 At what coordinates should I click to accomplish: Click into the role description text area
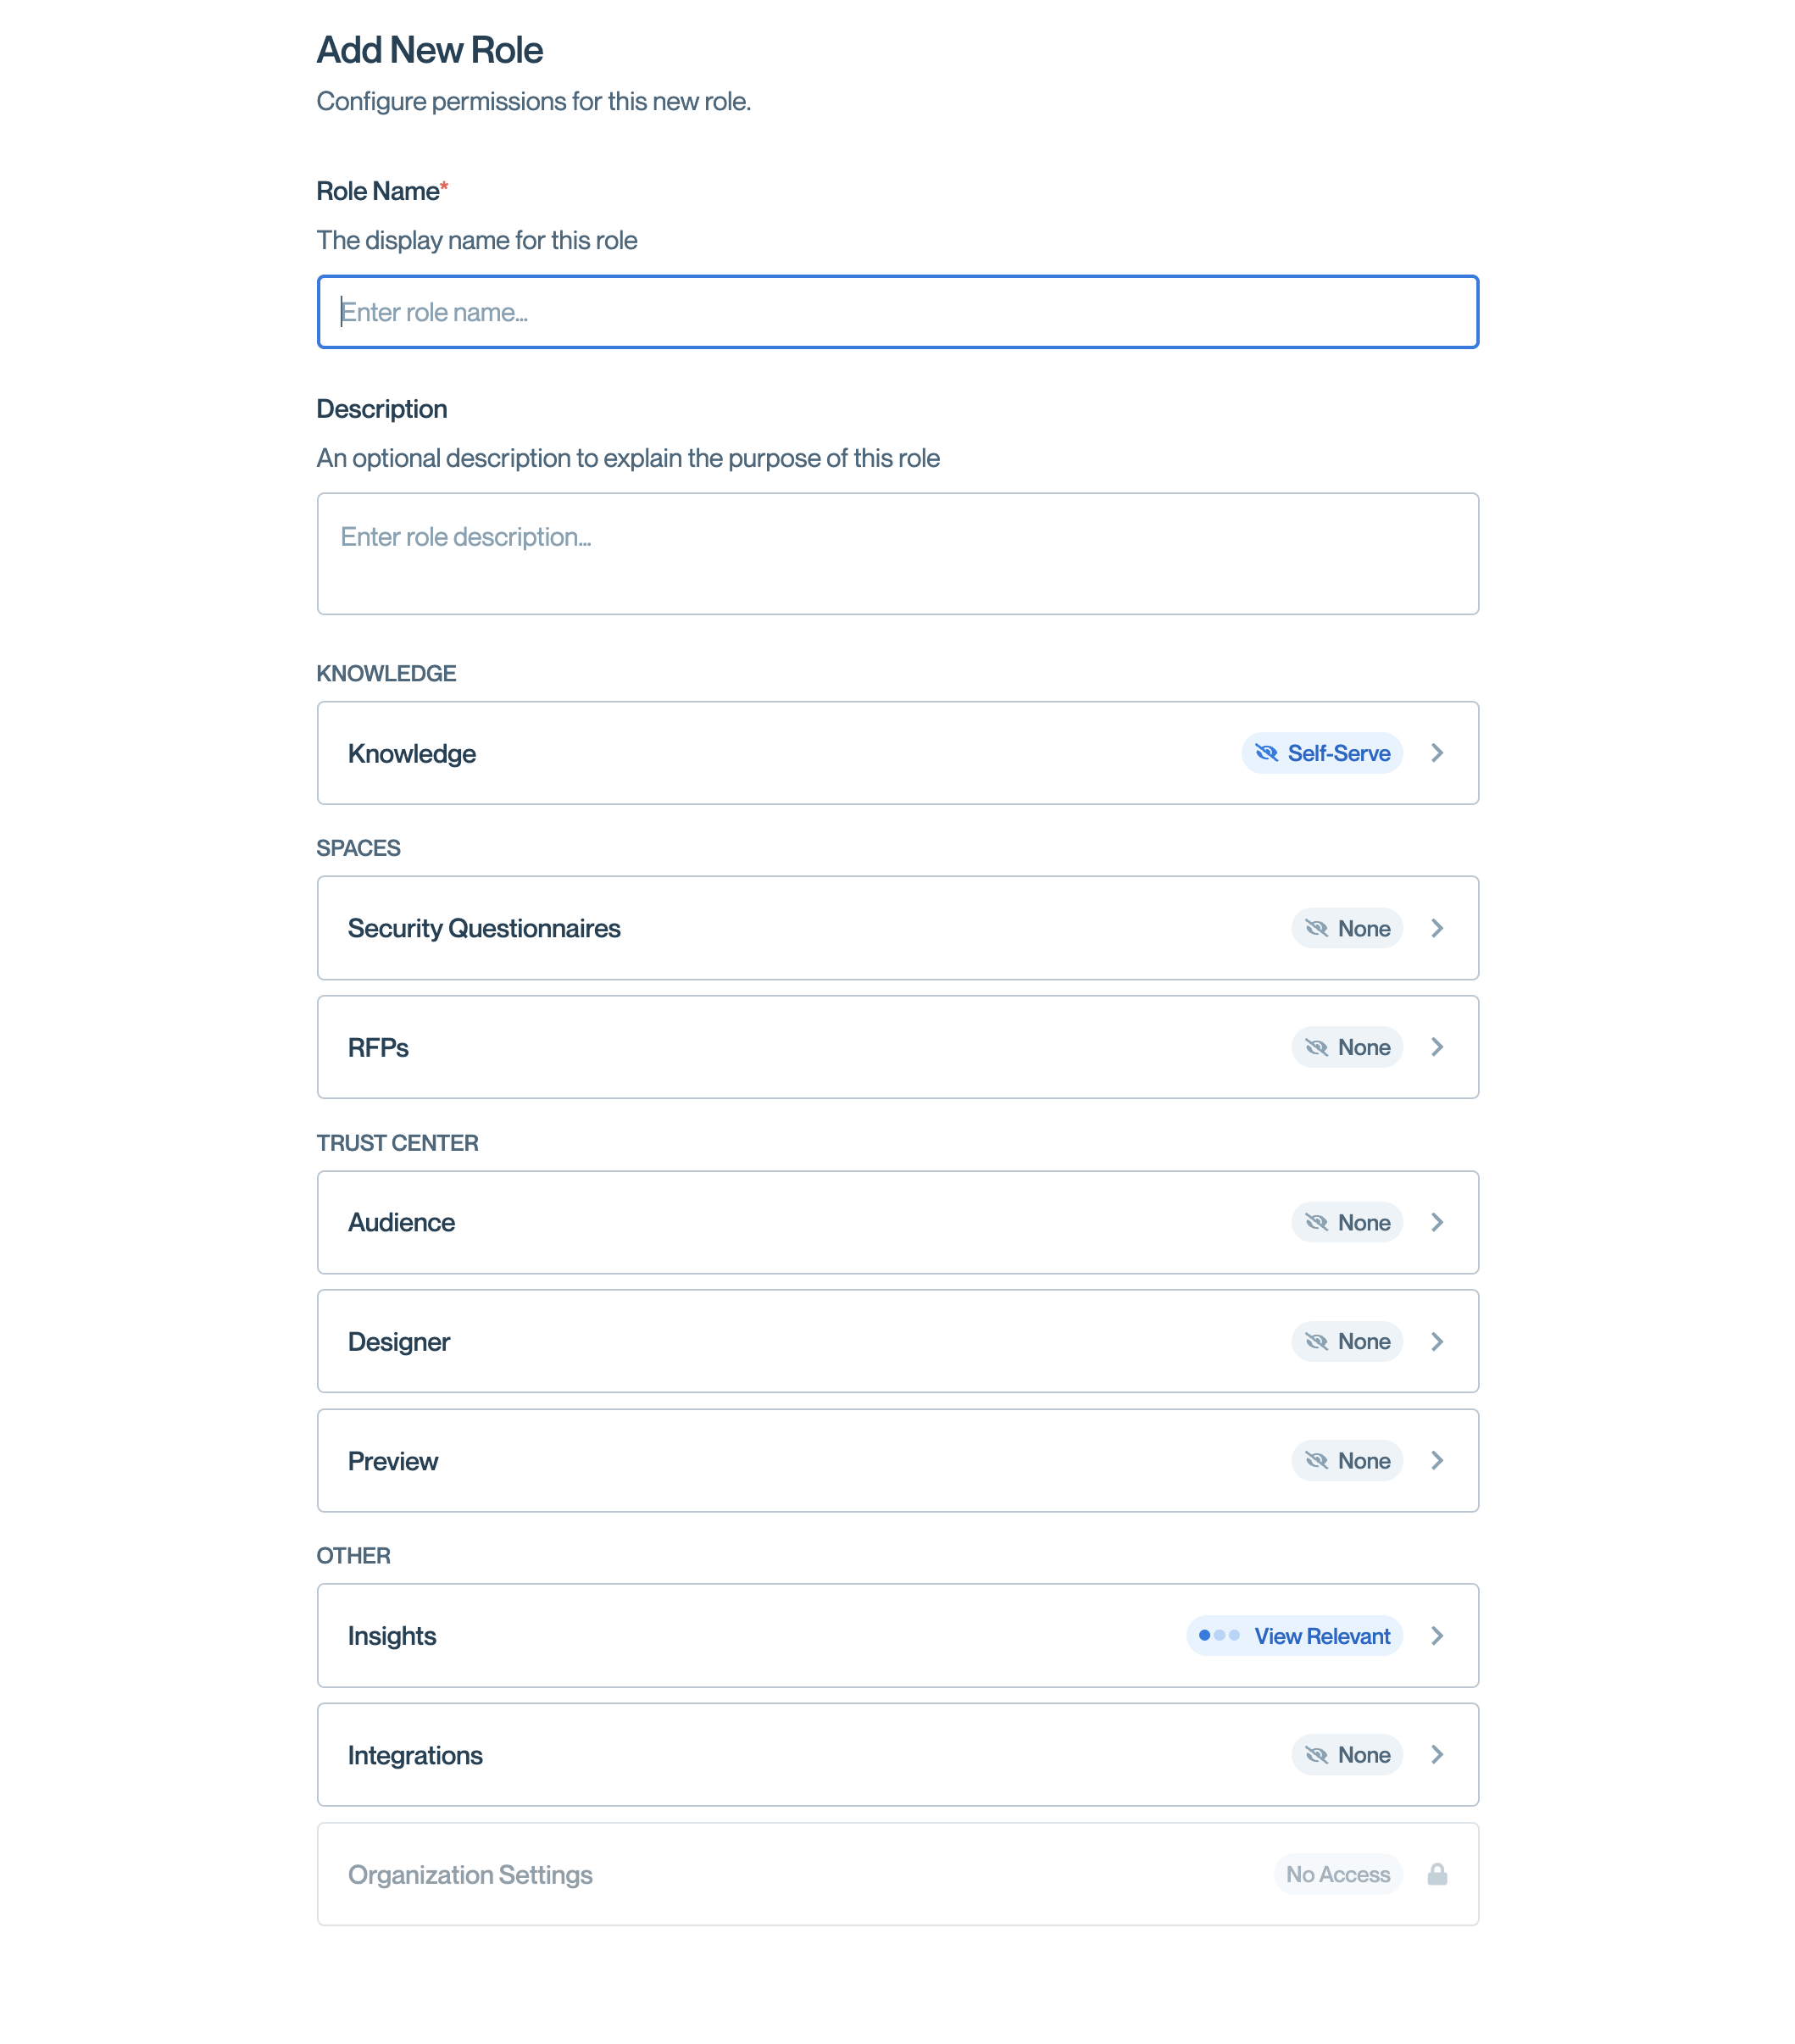[x=897, y=553]
